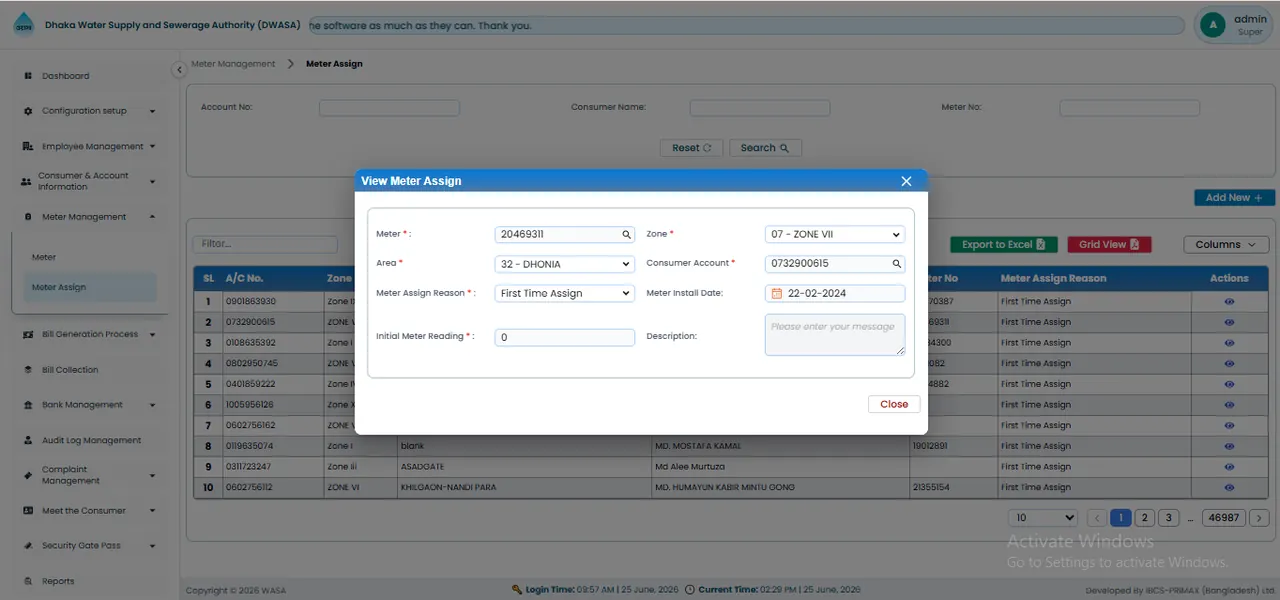Open the Area dropdown showing 32 - DHONIA
Image resolution: width=1280 pixels, height=600 pixels.
point(565,264)
